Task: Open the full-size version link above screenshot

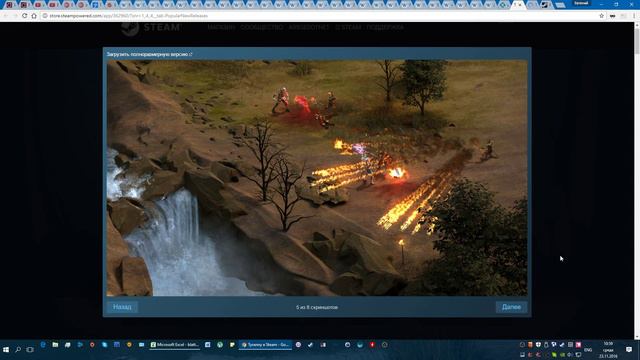Action: (149, 54)
